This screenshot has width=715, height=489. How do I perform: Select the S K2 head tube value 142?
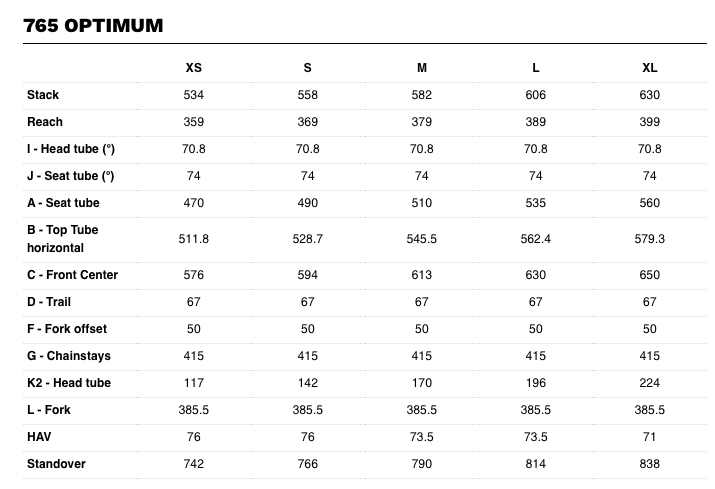coord(307,383)
